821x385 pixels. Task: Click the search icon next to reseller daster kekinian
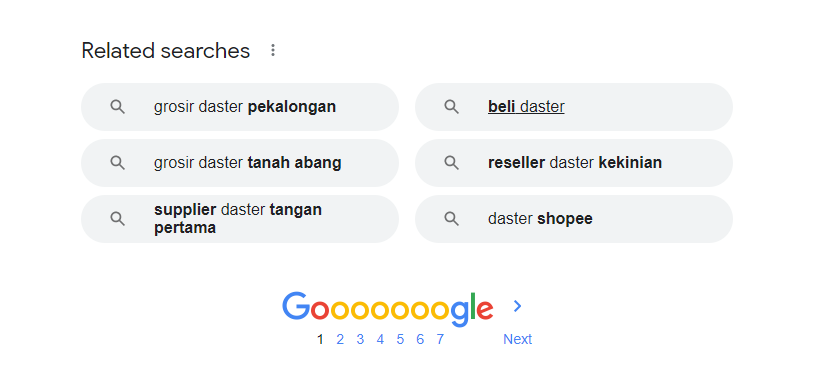pyautogui.click(x=451, y=163)
